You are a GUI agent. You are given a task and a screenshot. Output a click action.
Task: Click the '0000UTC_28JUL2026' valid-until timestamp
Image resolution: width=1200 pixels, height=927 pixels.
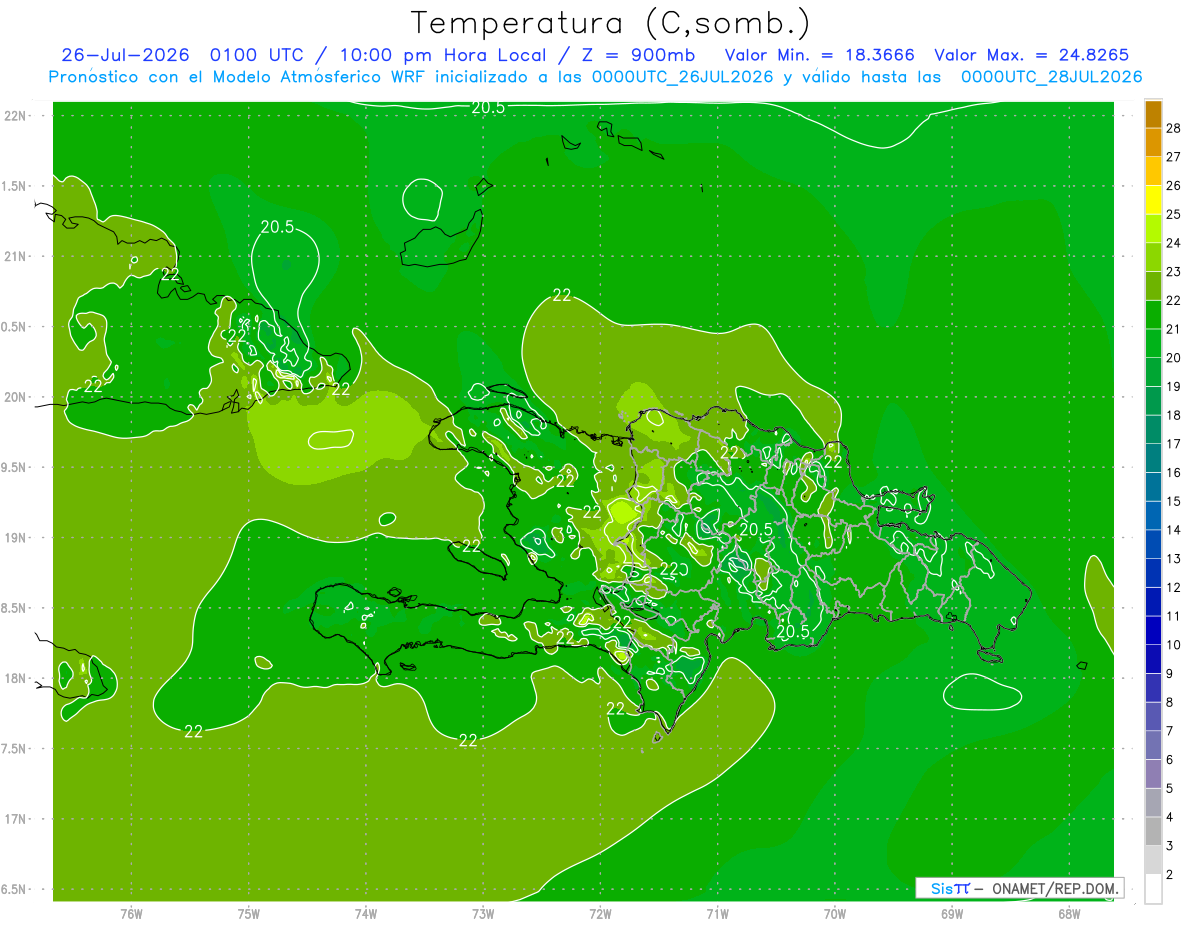coord(1051,77)
